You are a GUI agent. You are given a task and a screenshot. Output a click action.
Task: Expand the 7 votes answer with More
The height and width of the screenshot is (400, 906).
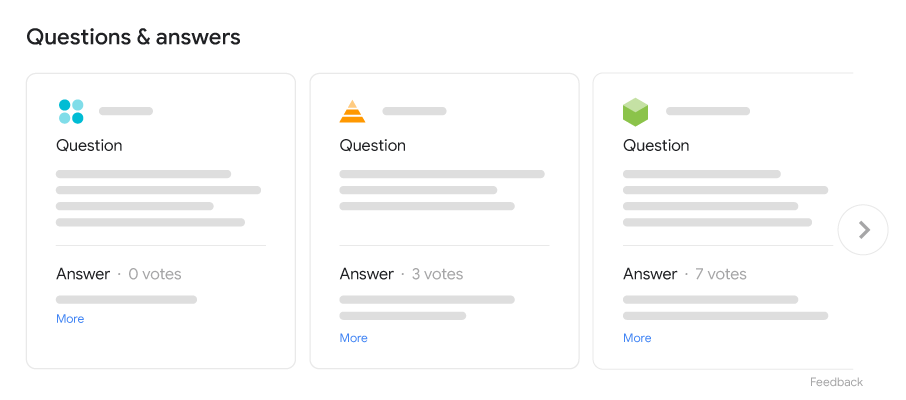(637, 338)
